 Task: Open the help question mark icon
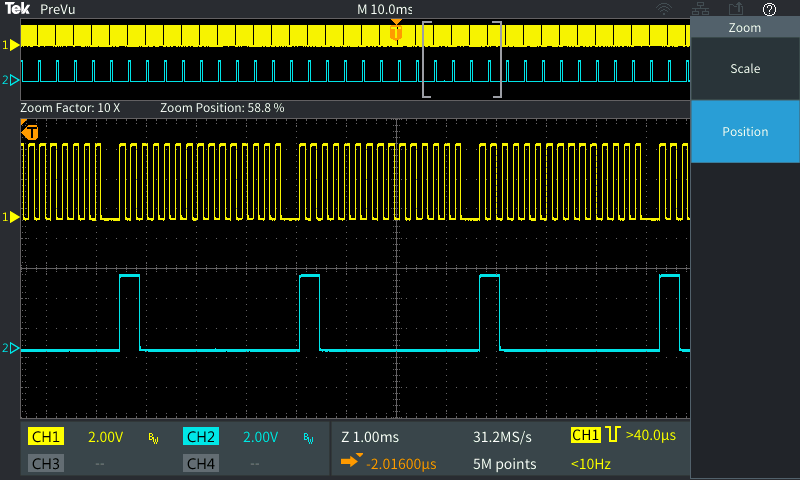pos(769,9)
